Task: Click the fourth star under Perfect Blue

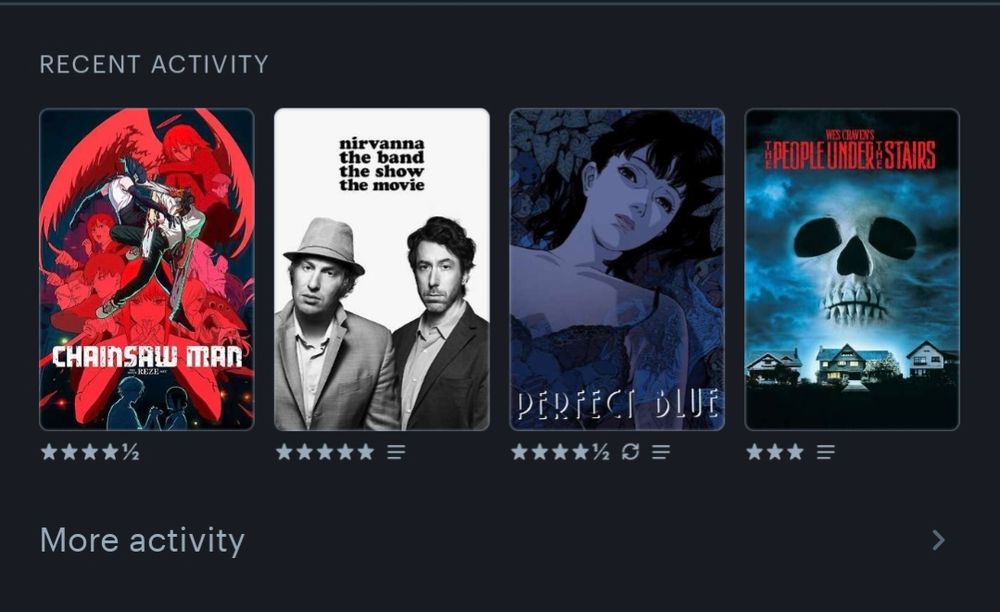Action: (x=580, y=452)
